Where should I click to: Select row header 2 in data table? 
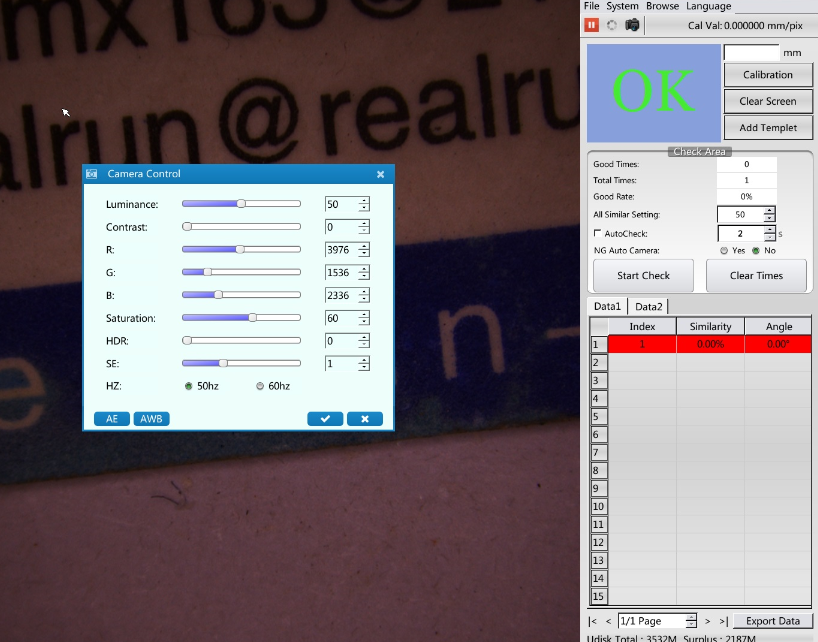point(598,362)
